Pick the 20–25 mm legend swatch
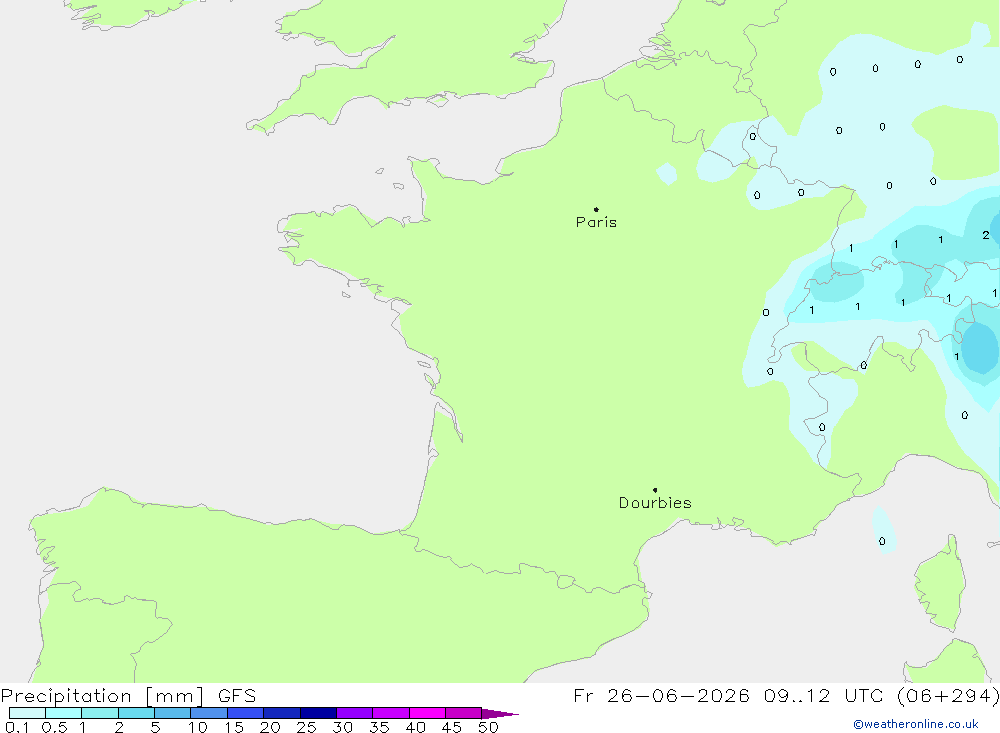Image resolution: width=1000 pixels, height=733 pixels. [282, 713]
